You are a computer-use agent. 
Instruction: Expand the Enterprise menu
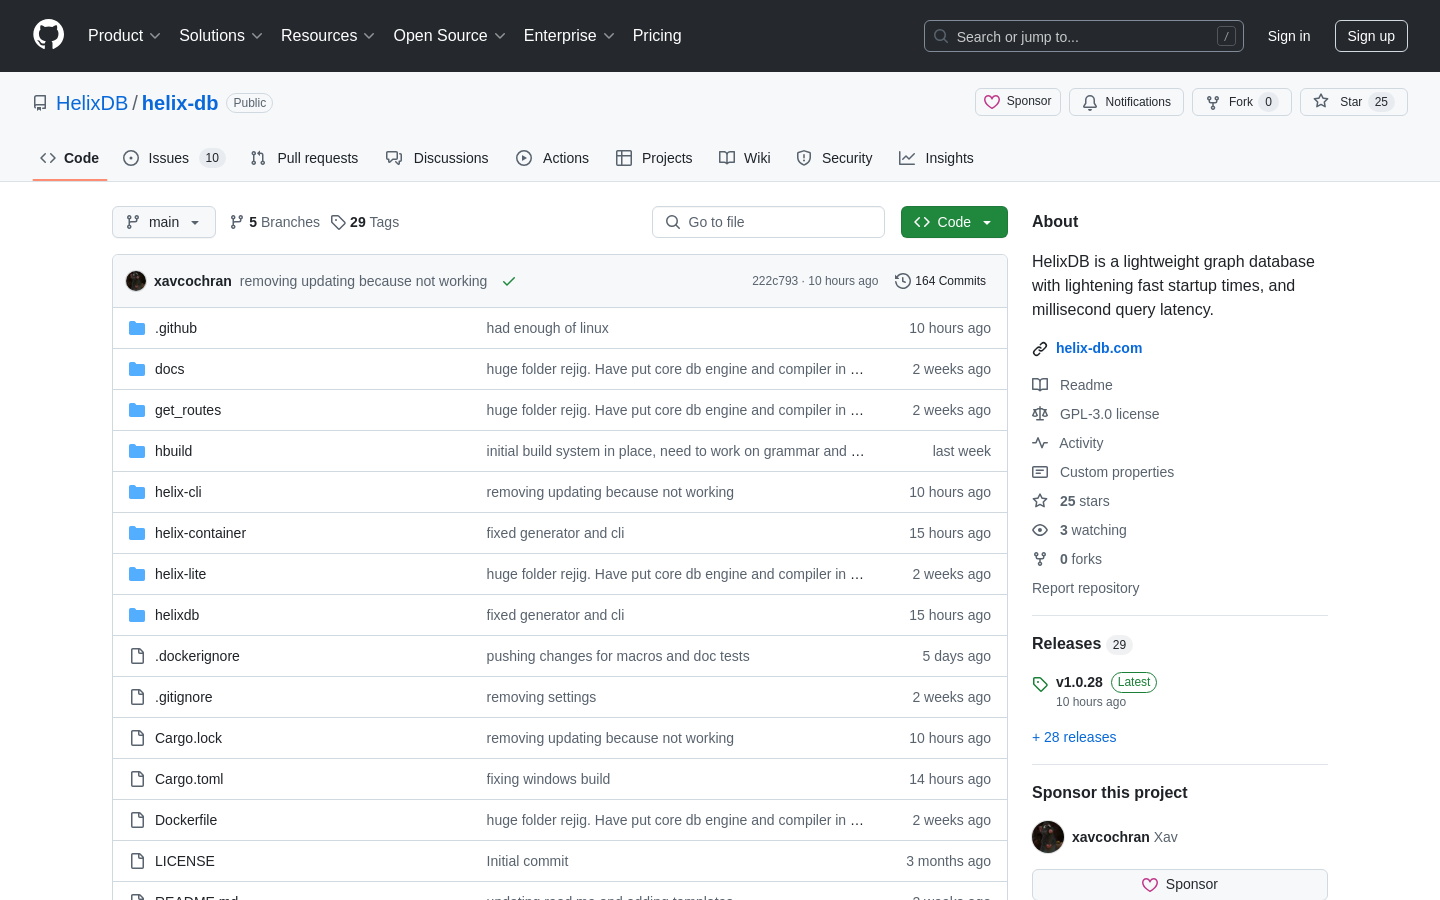tap(569, 36)
